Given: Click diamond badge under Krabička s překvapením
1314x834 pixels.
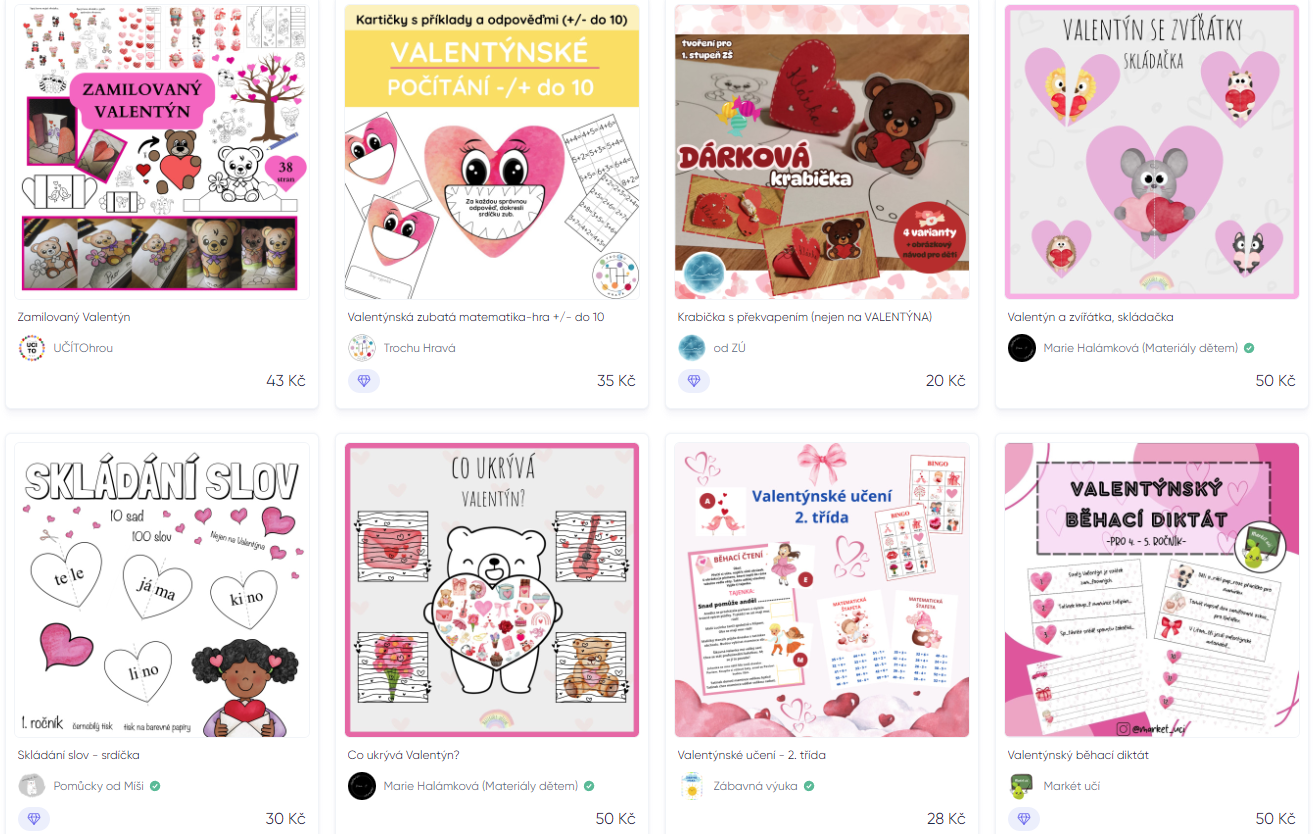Looking at the screenshot, I should [694, 381].
